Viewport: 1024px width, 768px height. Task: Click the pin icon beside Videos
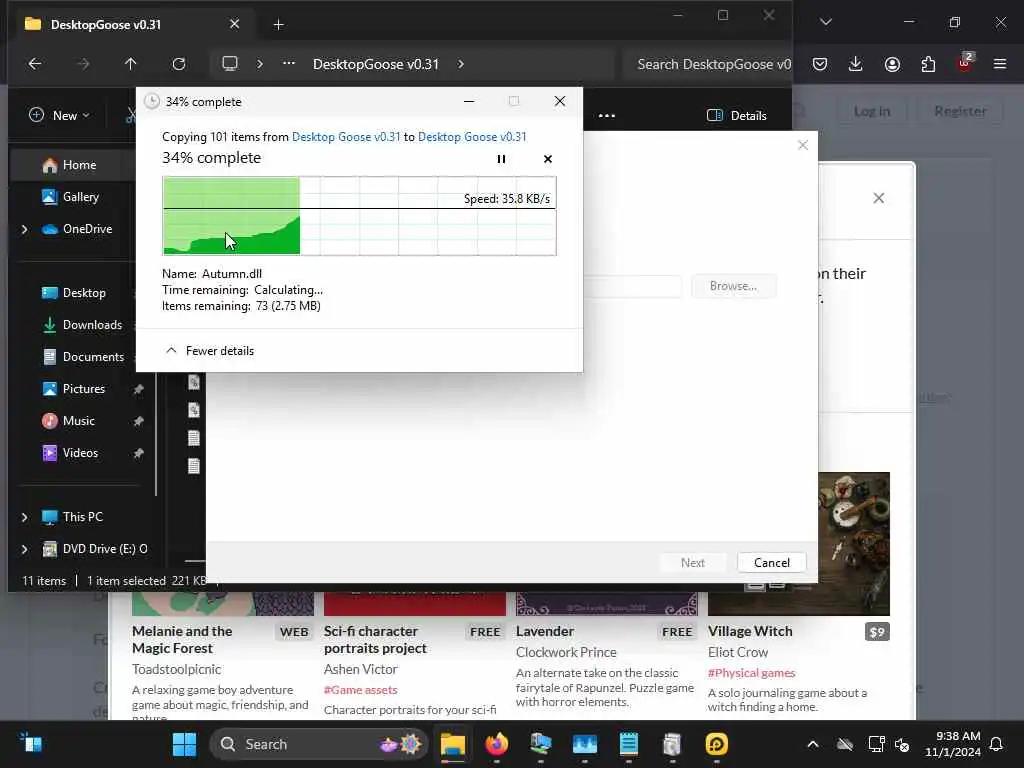point(138,453)
